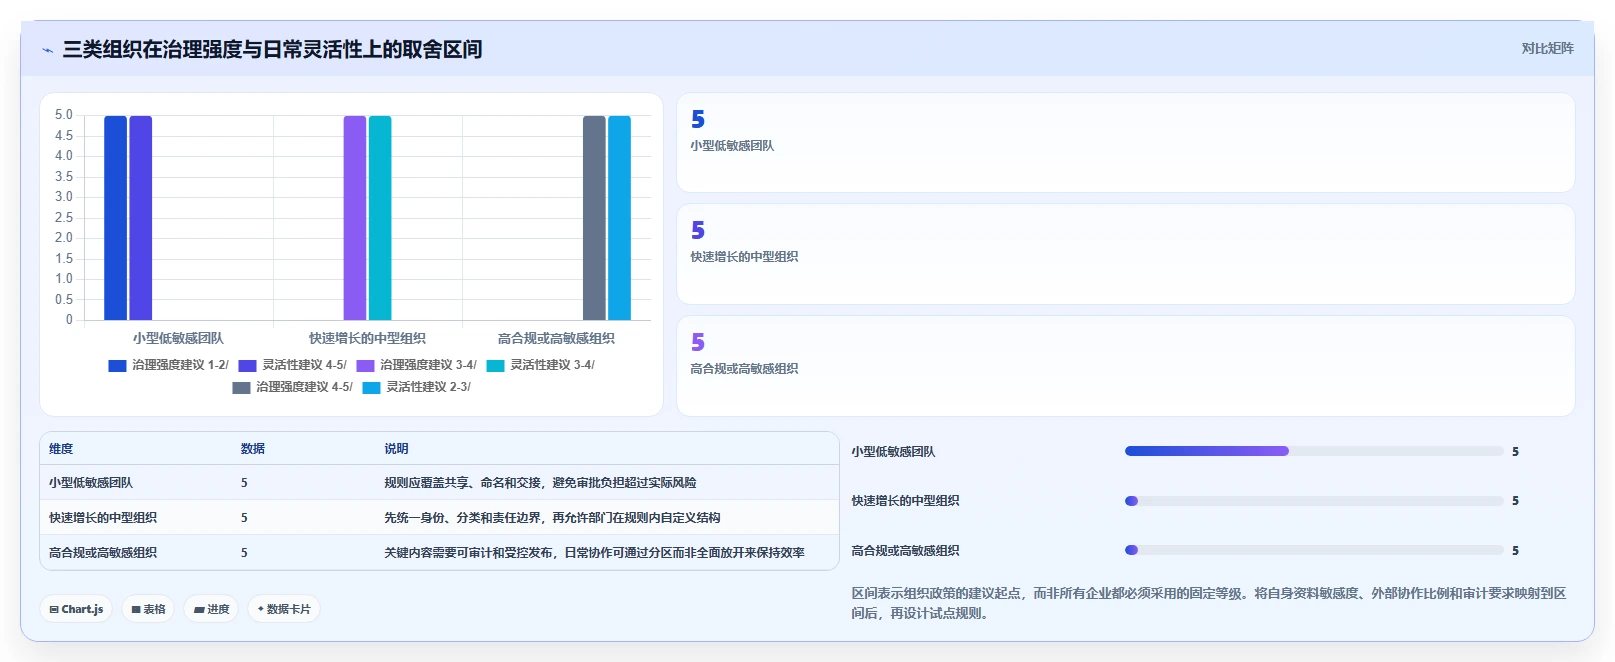
Task: Click the table text 规则应覆盖共享、命名和交接
Action: point(463,483)
